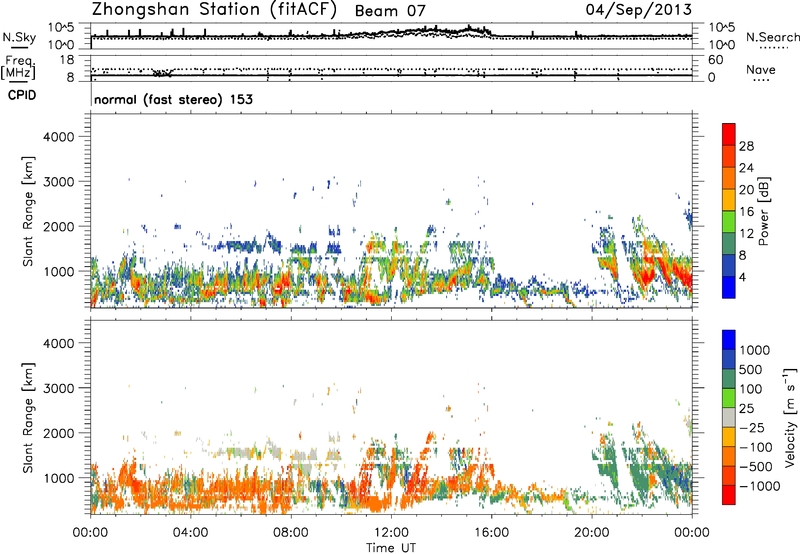
Task: Click the "12" value on Power colorbar
Action: pyautogui.click(x=746, y=234)
